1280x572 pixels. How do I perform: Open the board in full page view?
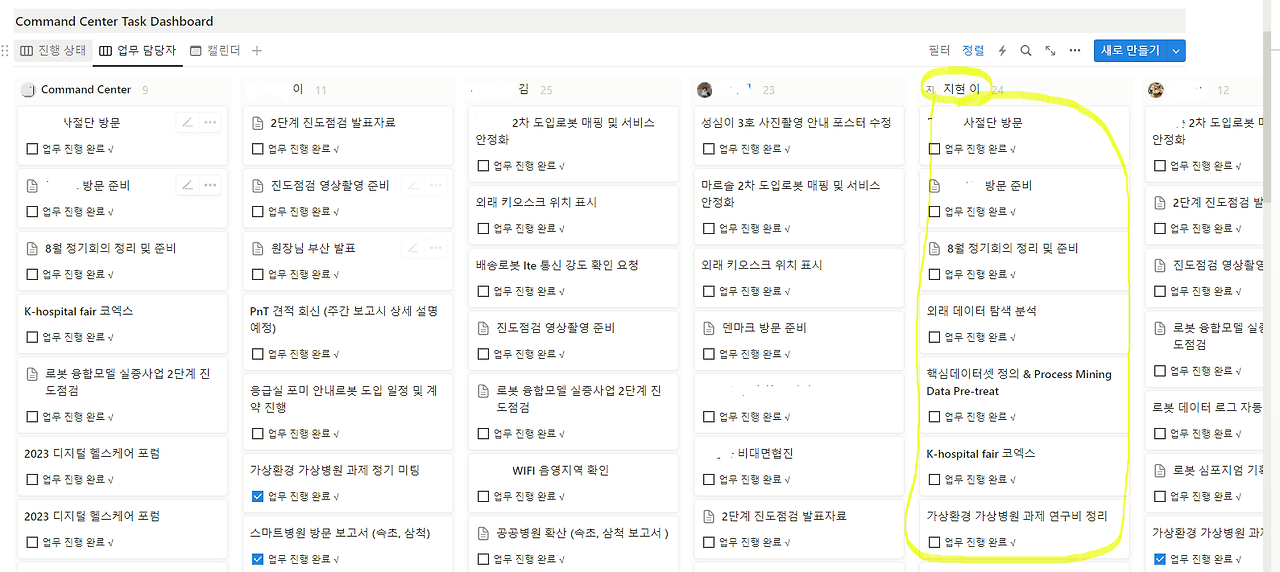pyautogui.click(x=1050, y=50)
